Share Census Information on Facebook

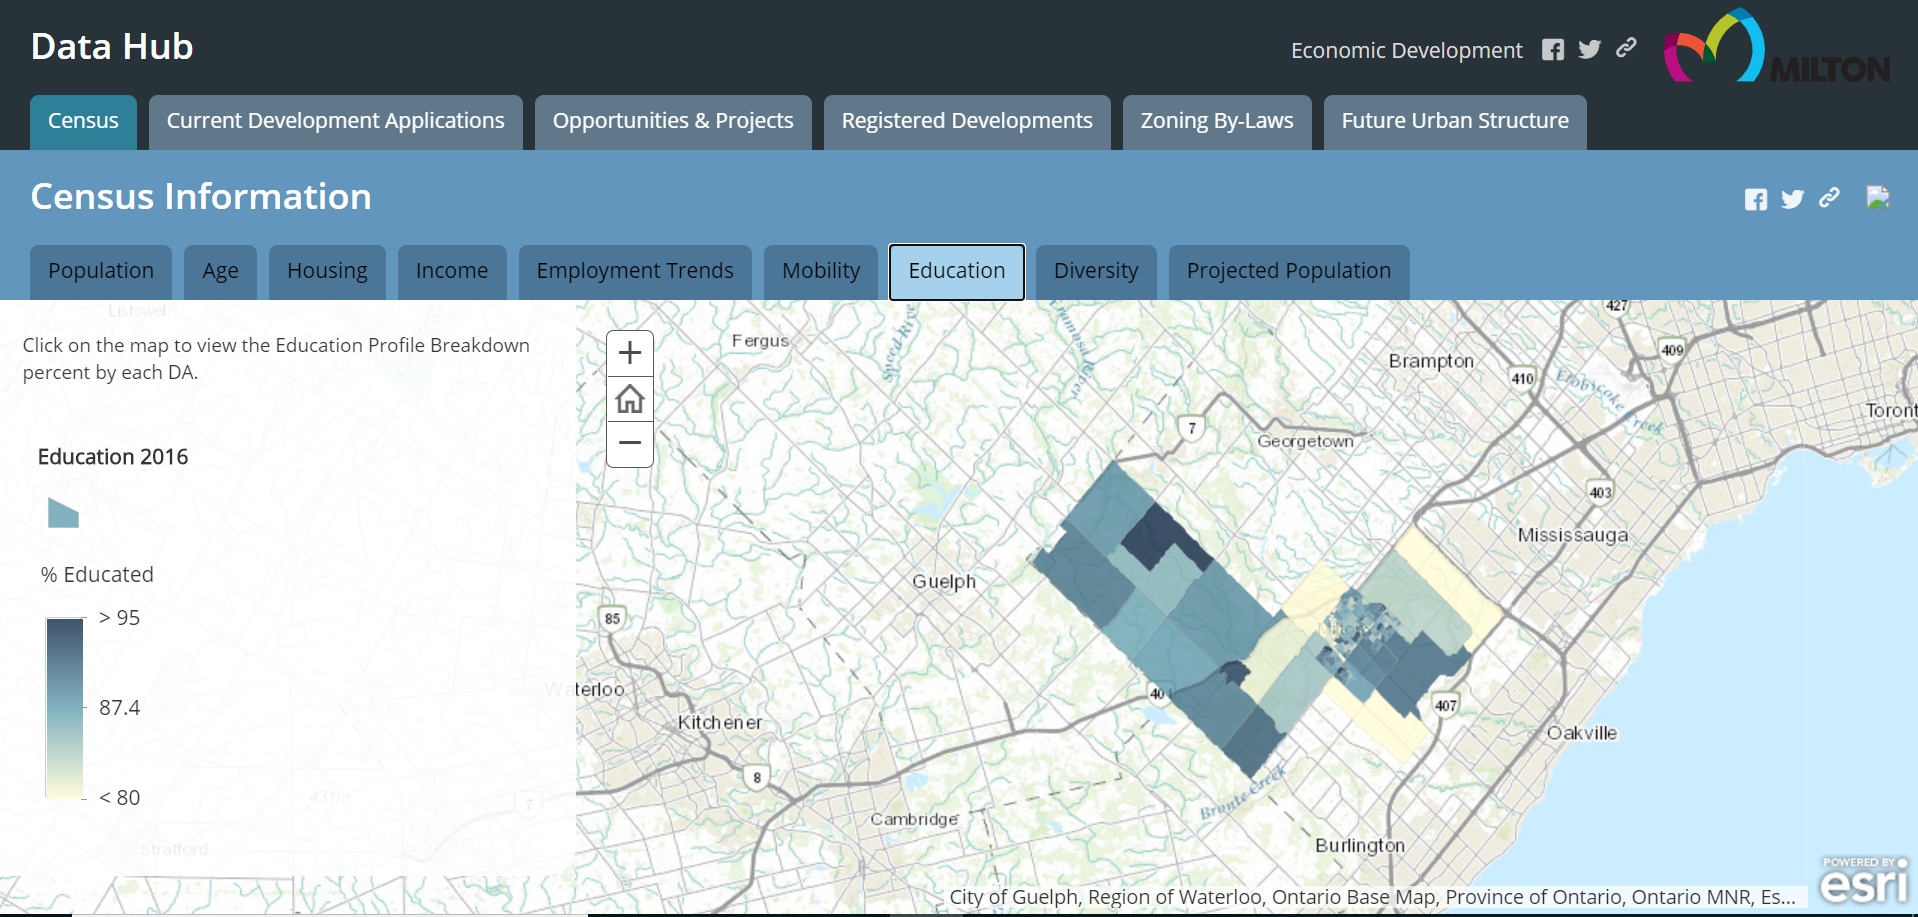(1756, 199)
